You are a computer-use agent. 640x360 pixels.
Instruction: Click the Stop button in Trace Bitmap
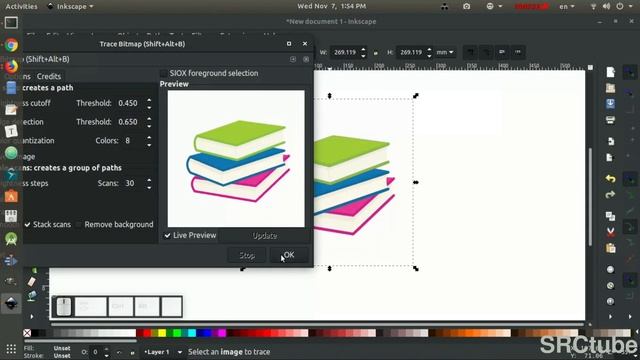pyautogui.click(x=247, y=255)
